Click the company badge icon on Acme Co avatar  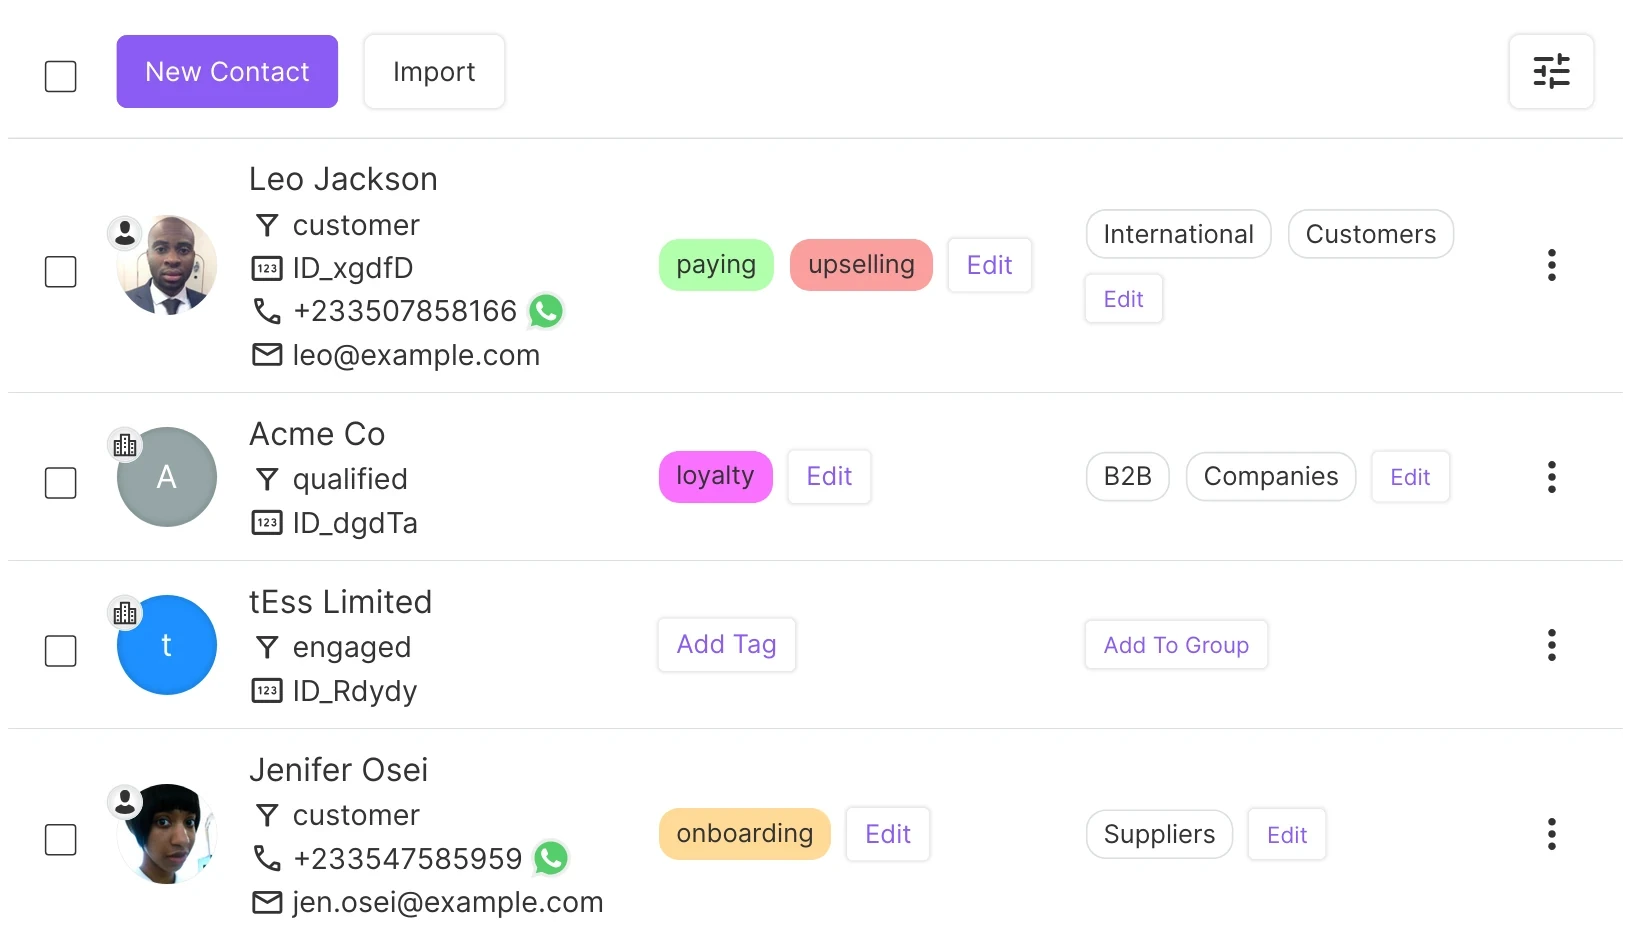(x=125, y=445)
